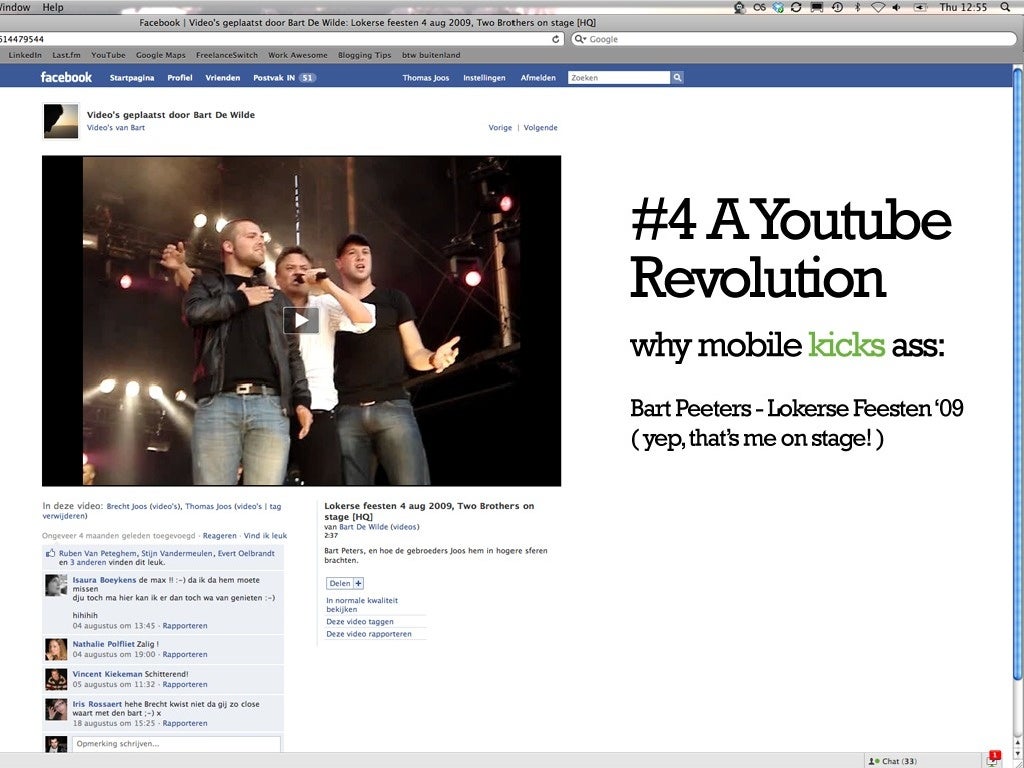
Task: Click the battery icon in menu bar
Action: tap(920, 7)
